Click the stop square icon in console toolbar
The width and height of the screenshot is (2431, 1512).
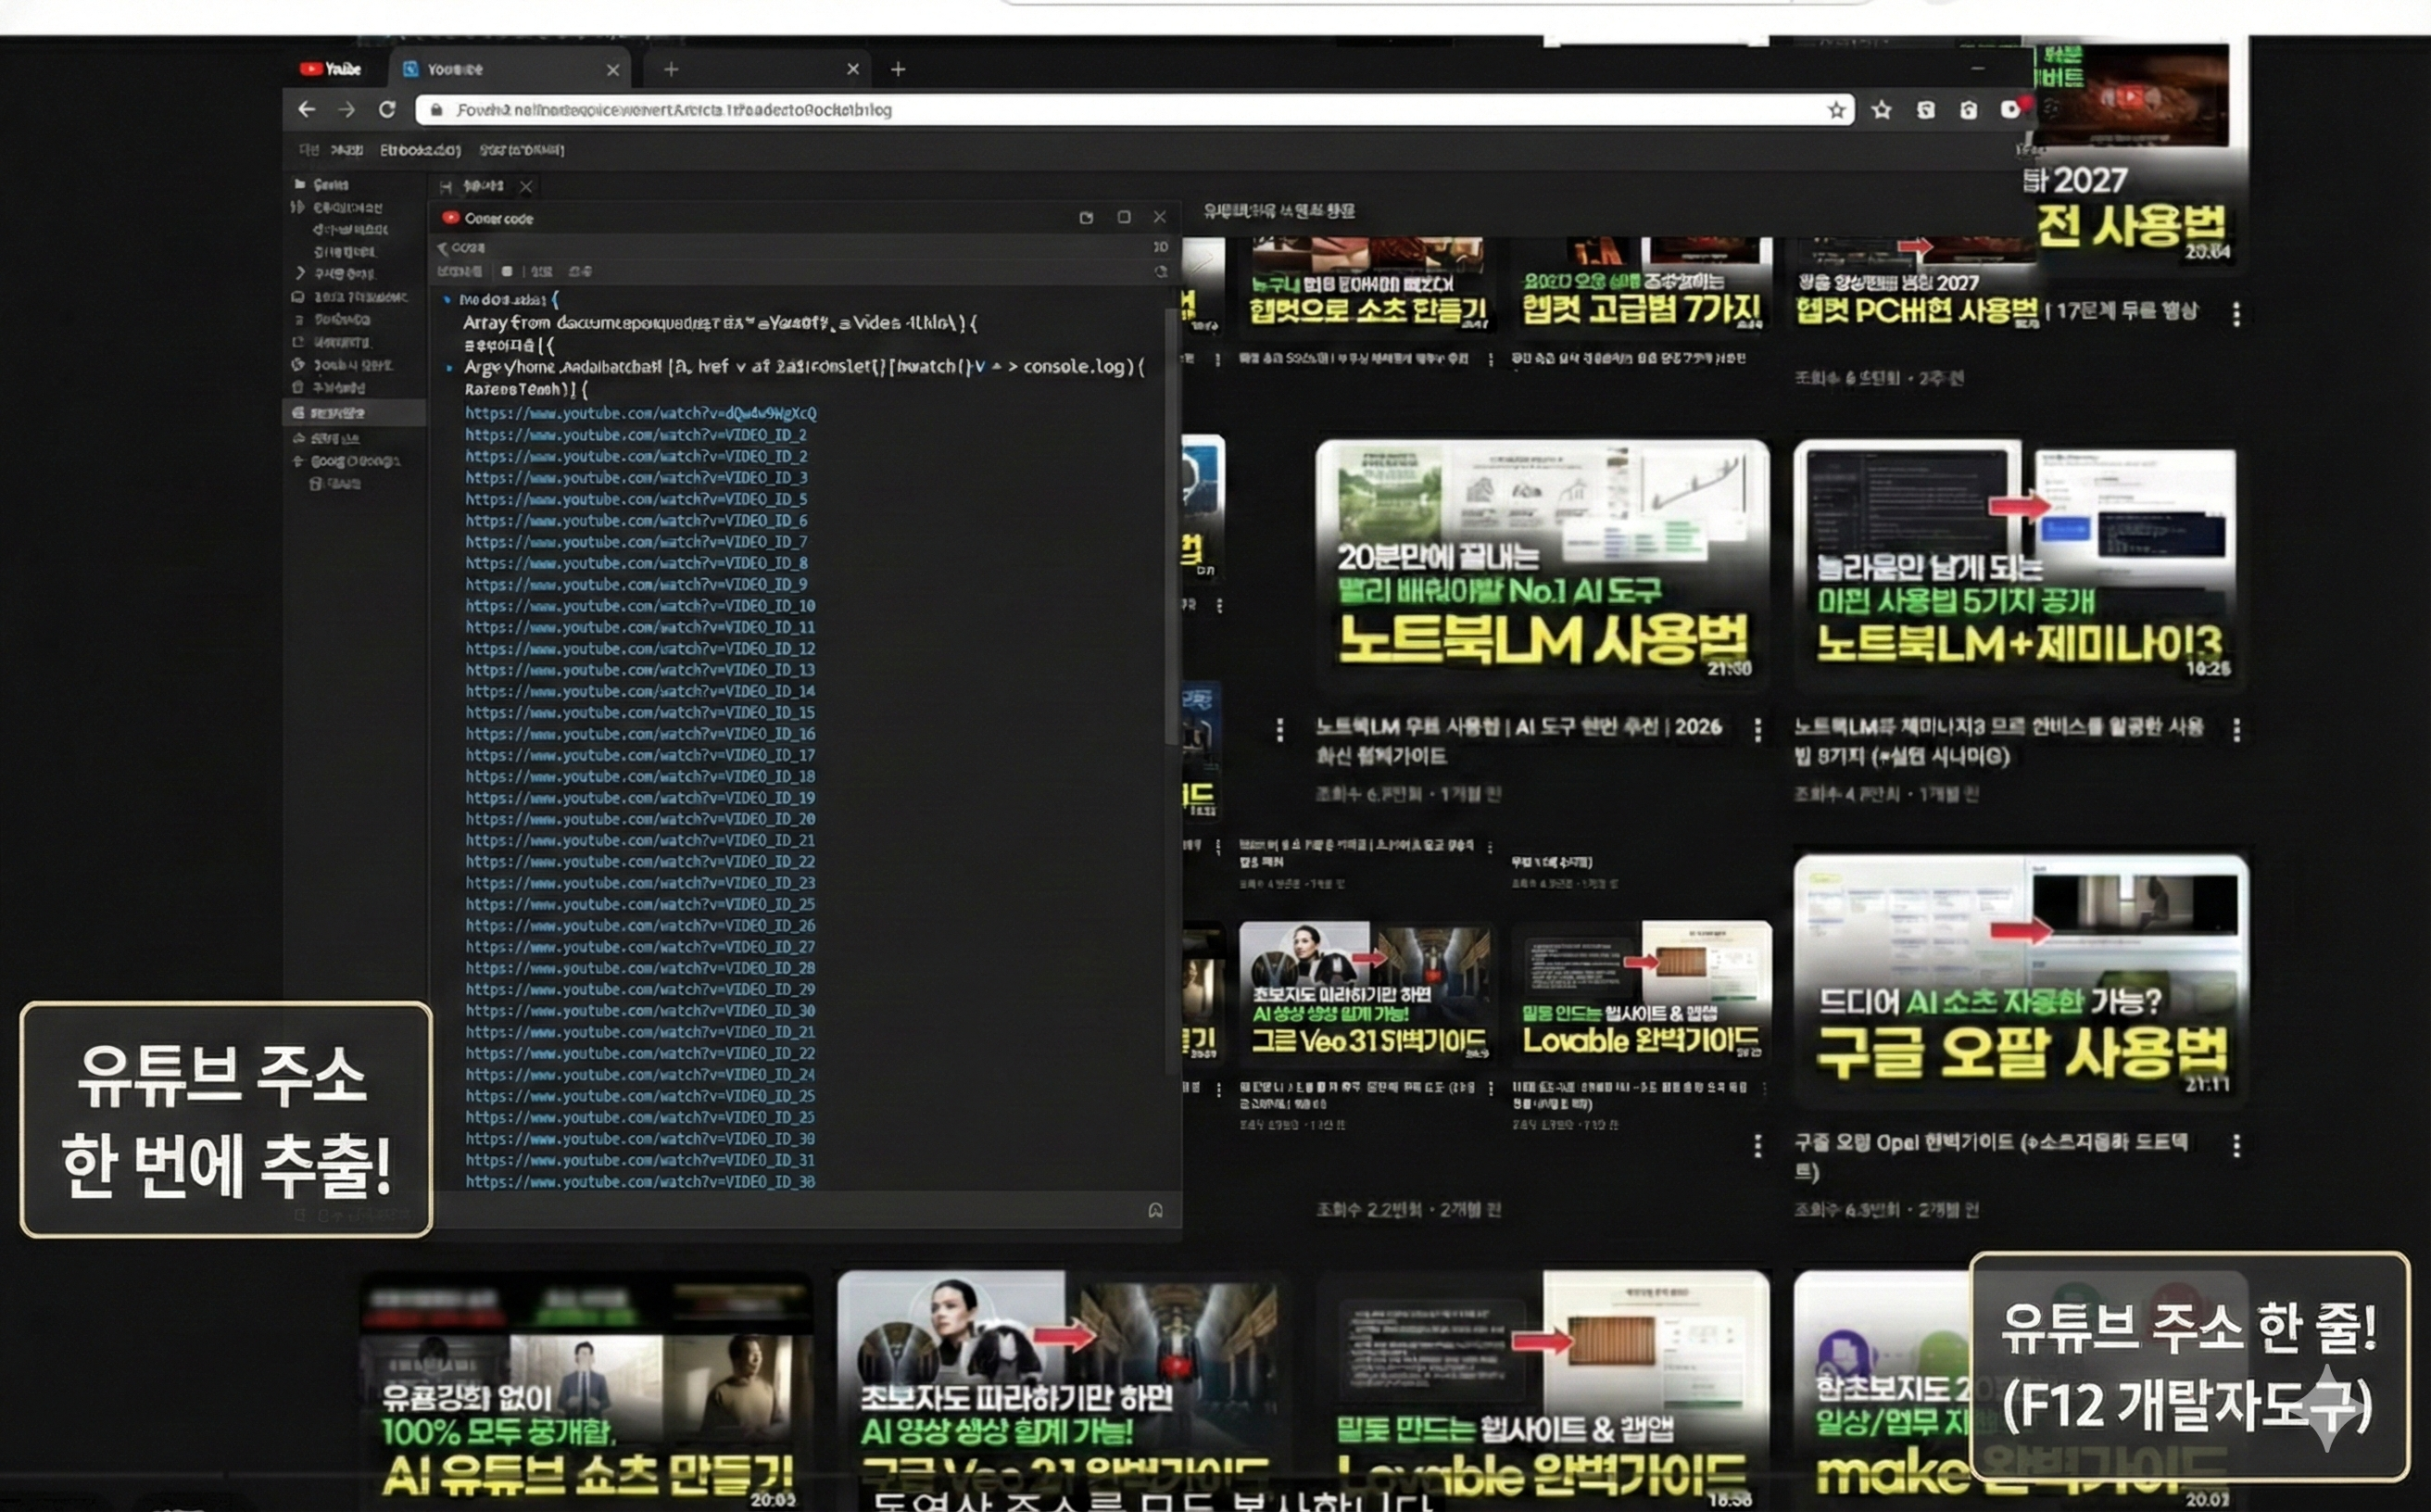(507, 272)
